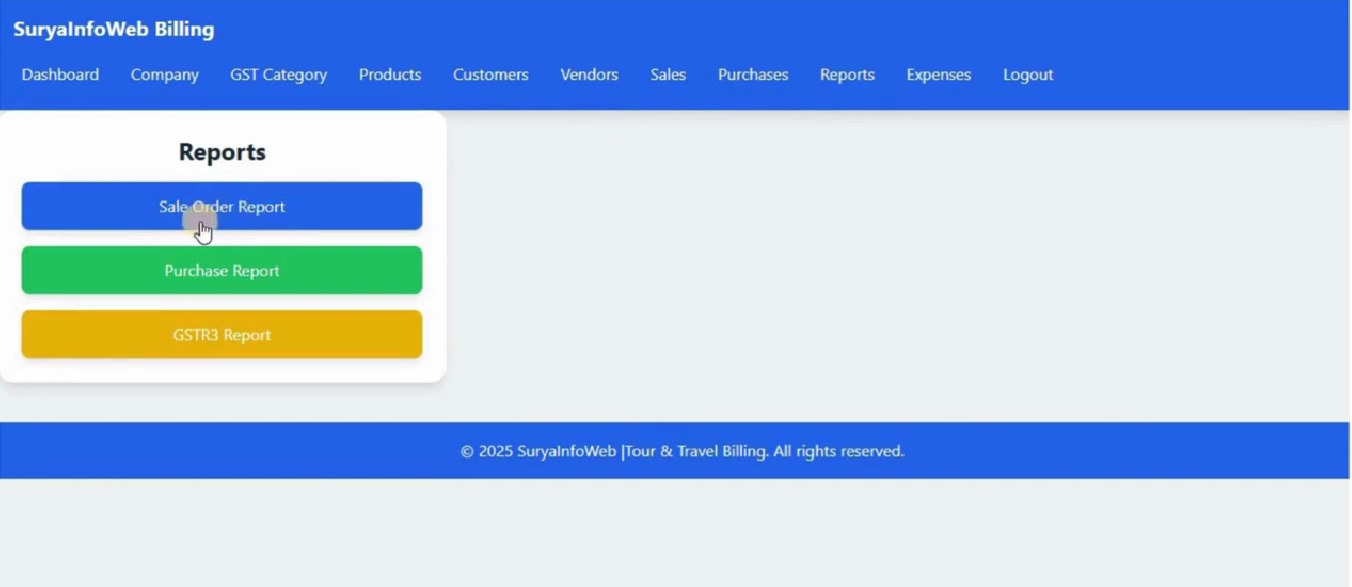View the Products page
This screenshot has width=1352, height=587.
click(390, 74)
